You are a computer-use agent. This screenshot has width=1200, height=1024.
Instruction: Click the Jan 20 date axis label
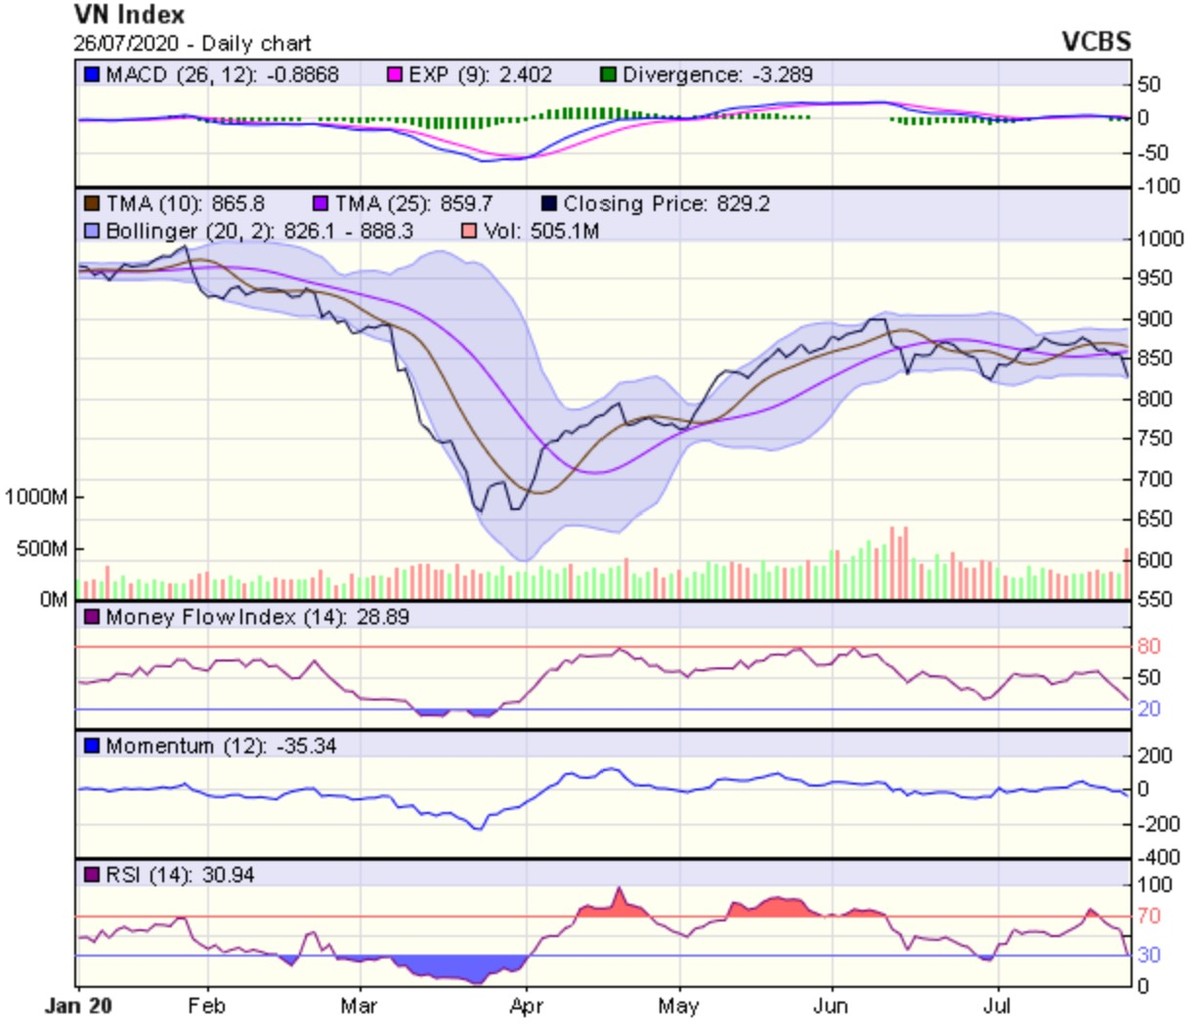(x=80, y=1006)
